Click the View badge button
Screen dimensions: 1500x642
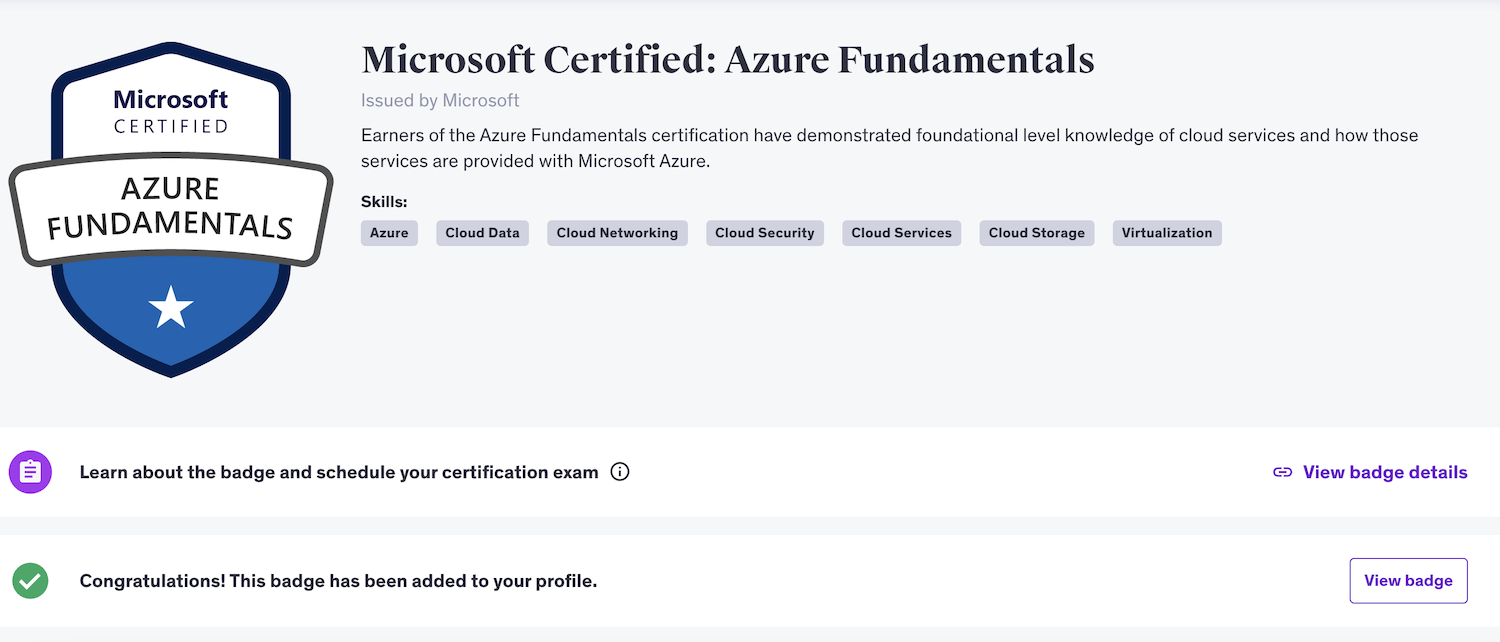click(x=1408, y=581)
